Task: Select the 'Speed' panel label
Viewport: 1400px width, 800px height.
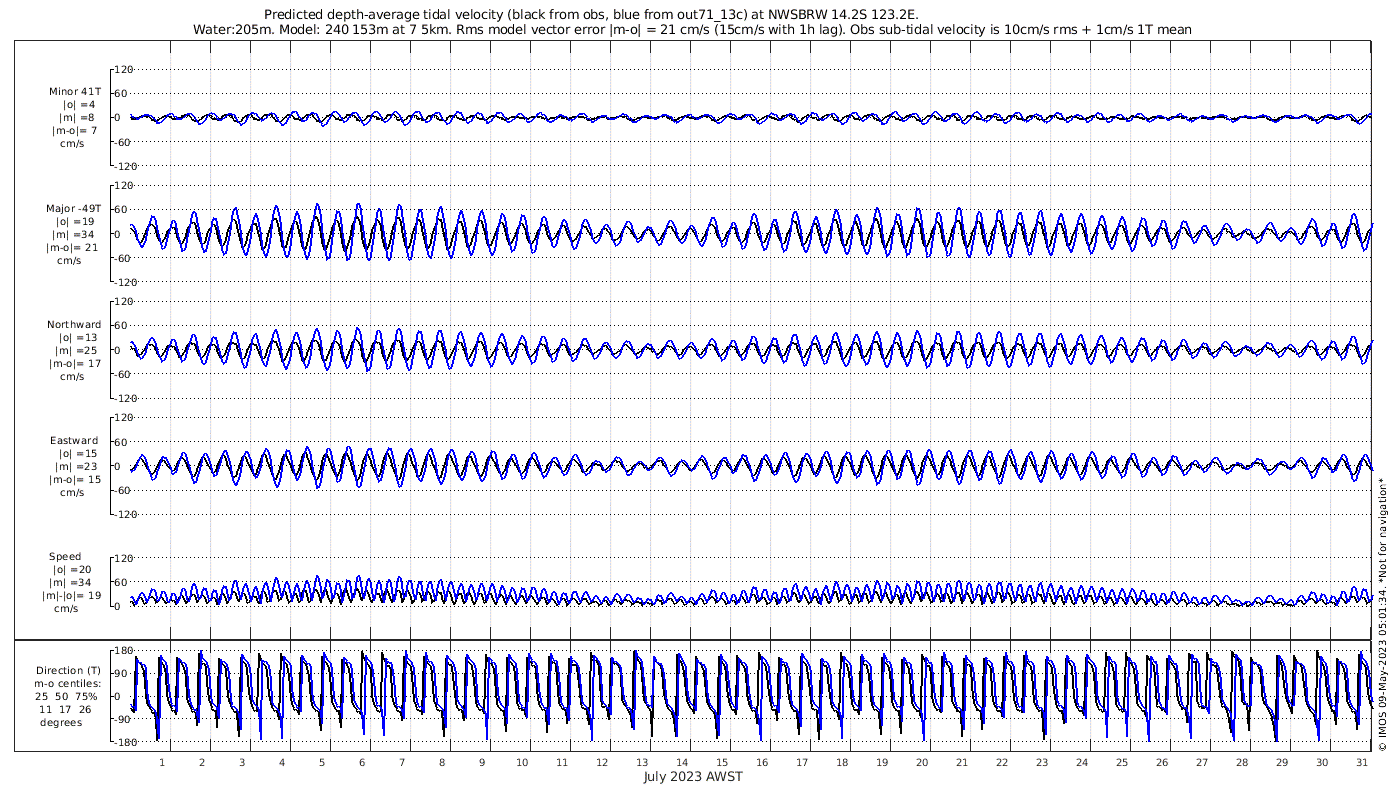Action: click(x=65, y=556)
